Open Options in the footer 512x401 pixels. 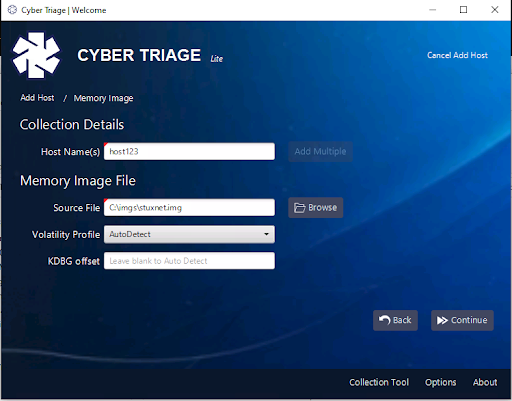[440, 383]
